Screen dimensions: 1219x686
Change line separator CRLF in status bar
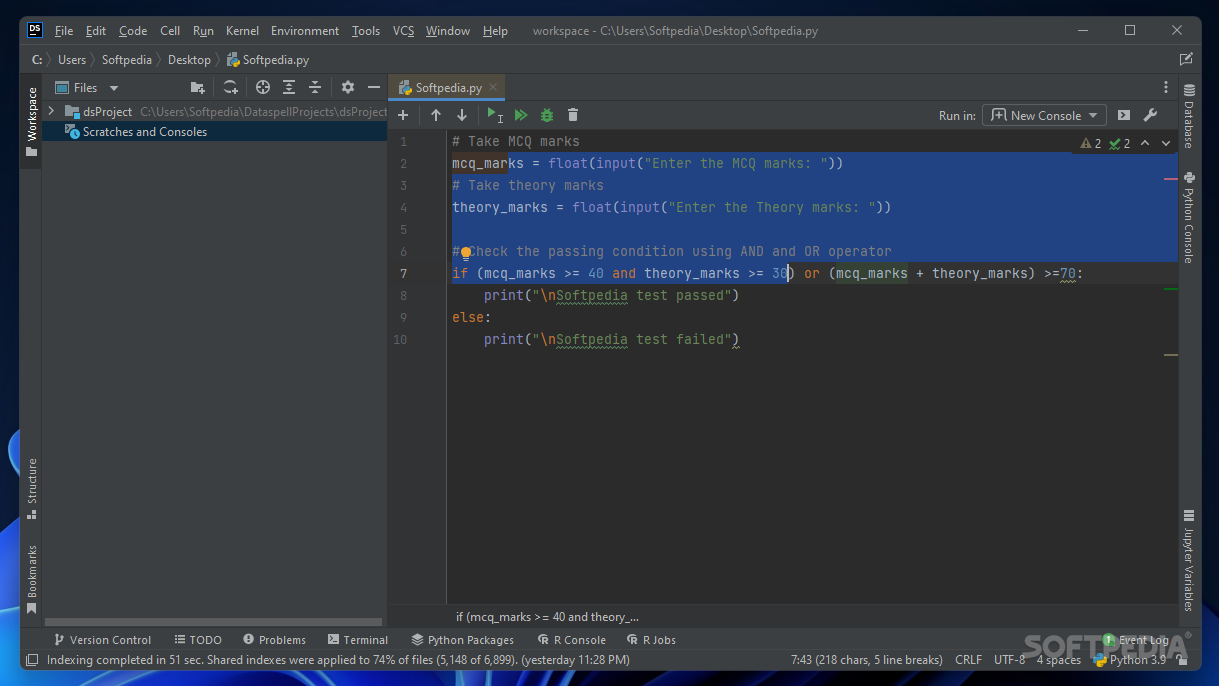(968, 660)
